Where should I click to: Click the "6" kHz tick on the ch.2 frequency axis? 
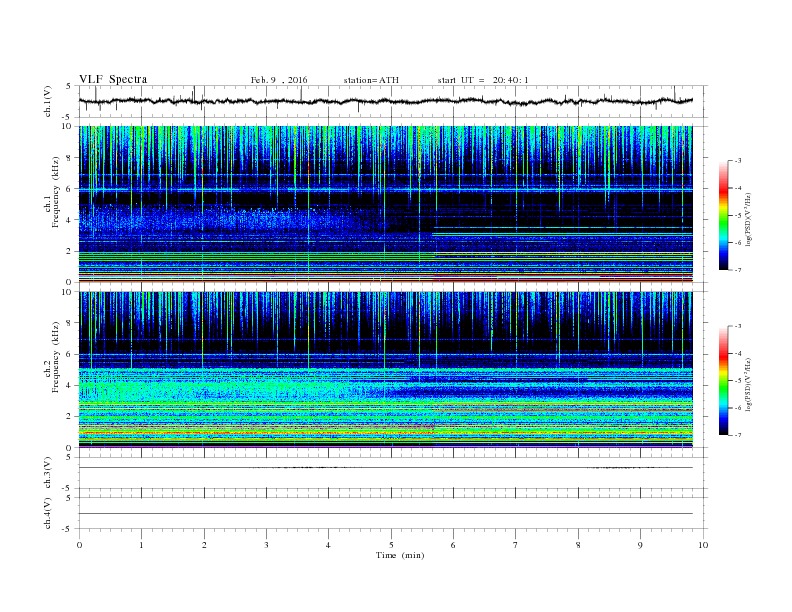[69, 354]
